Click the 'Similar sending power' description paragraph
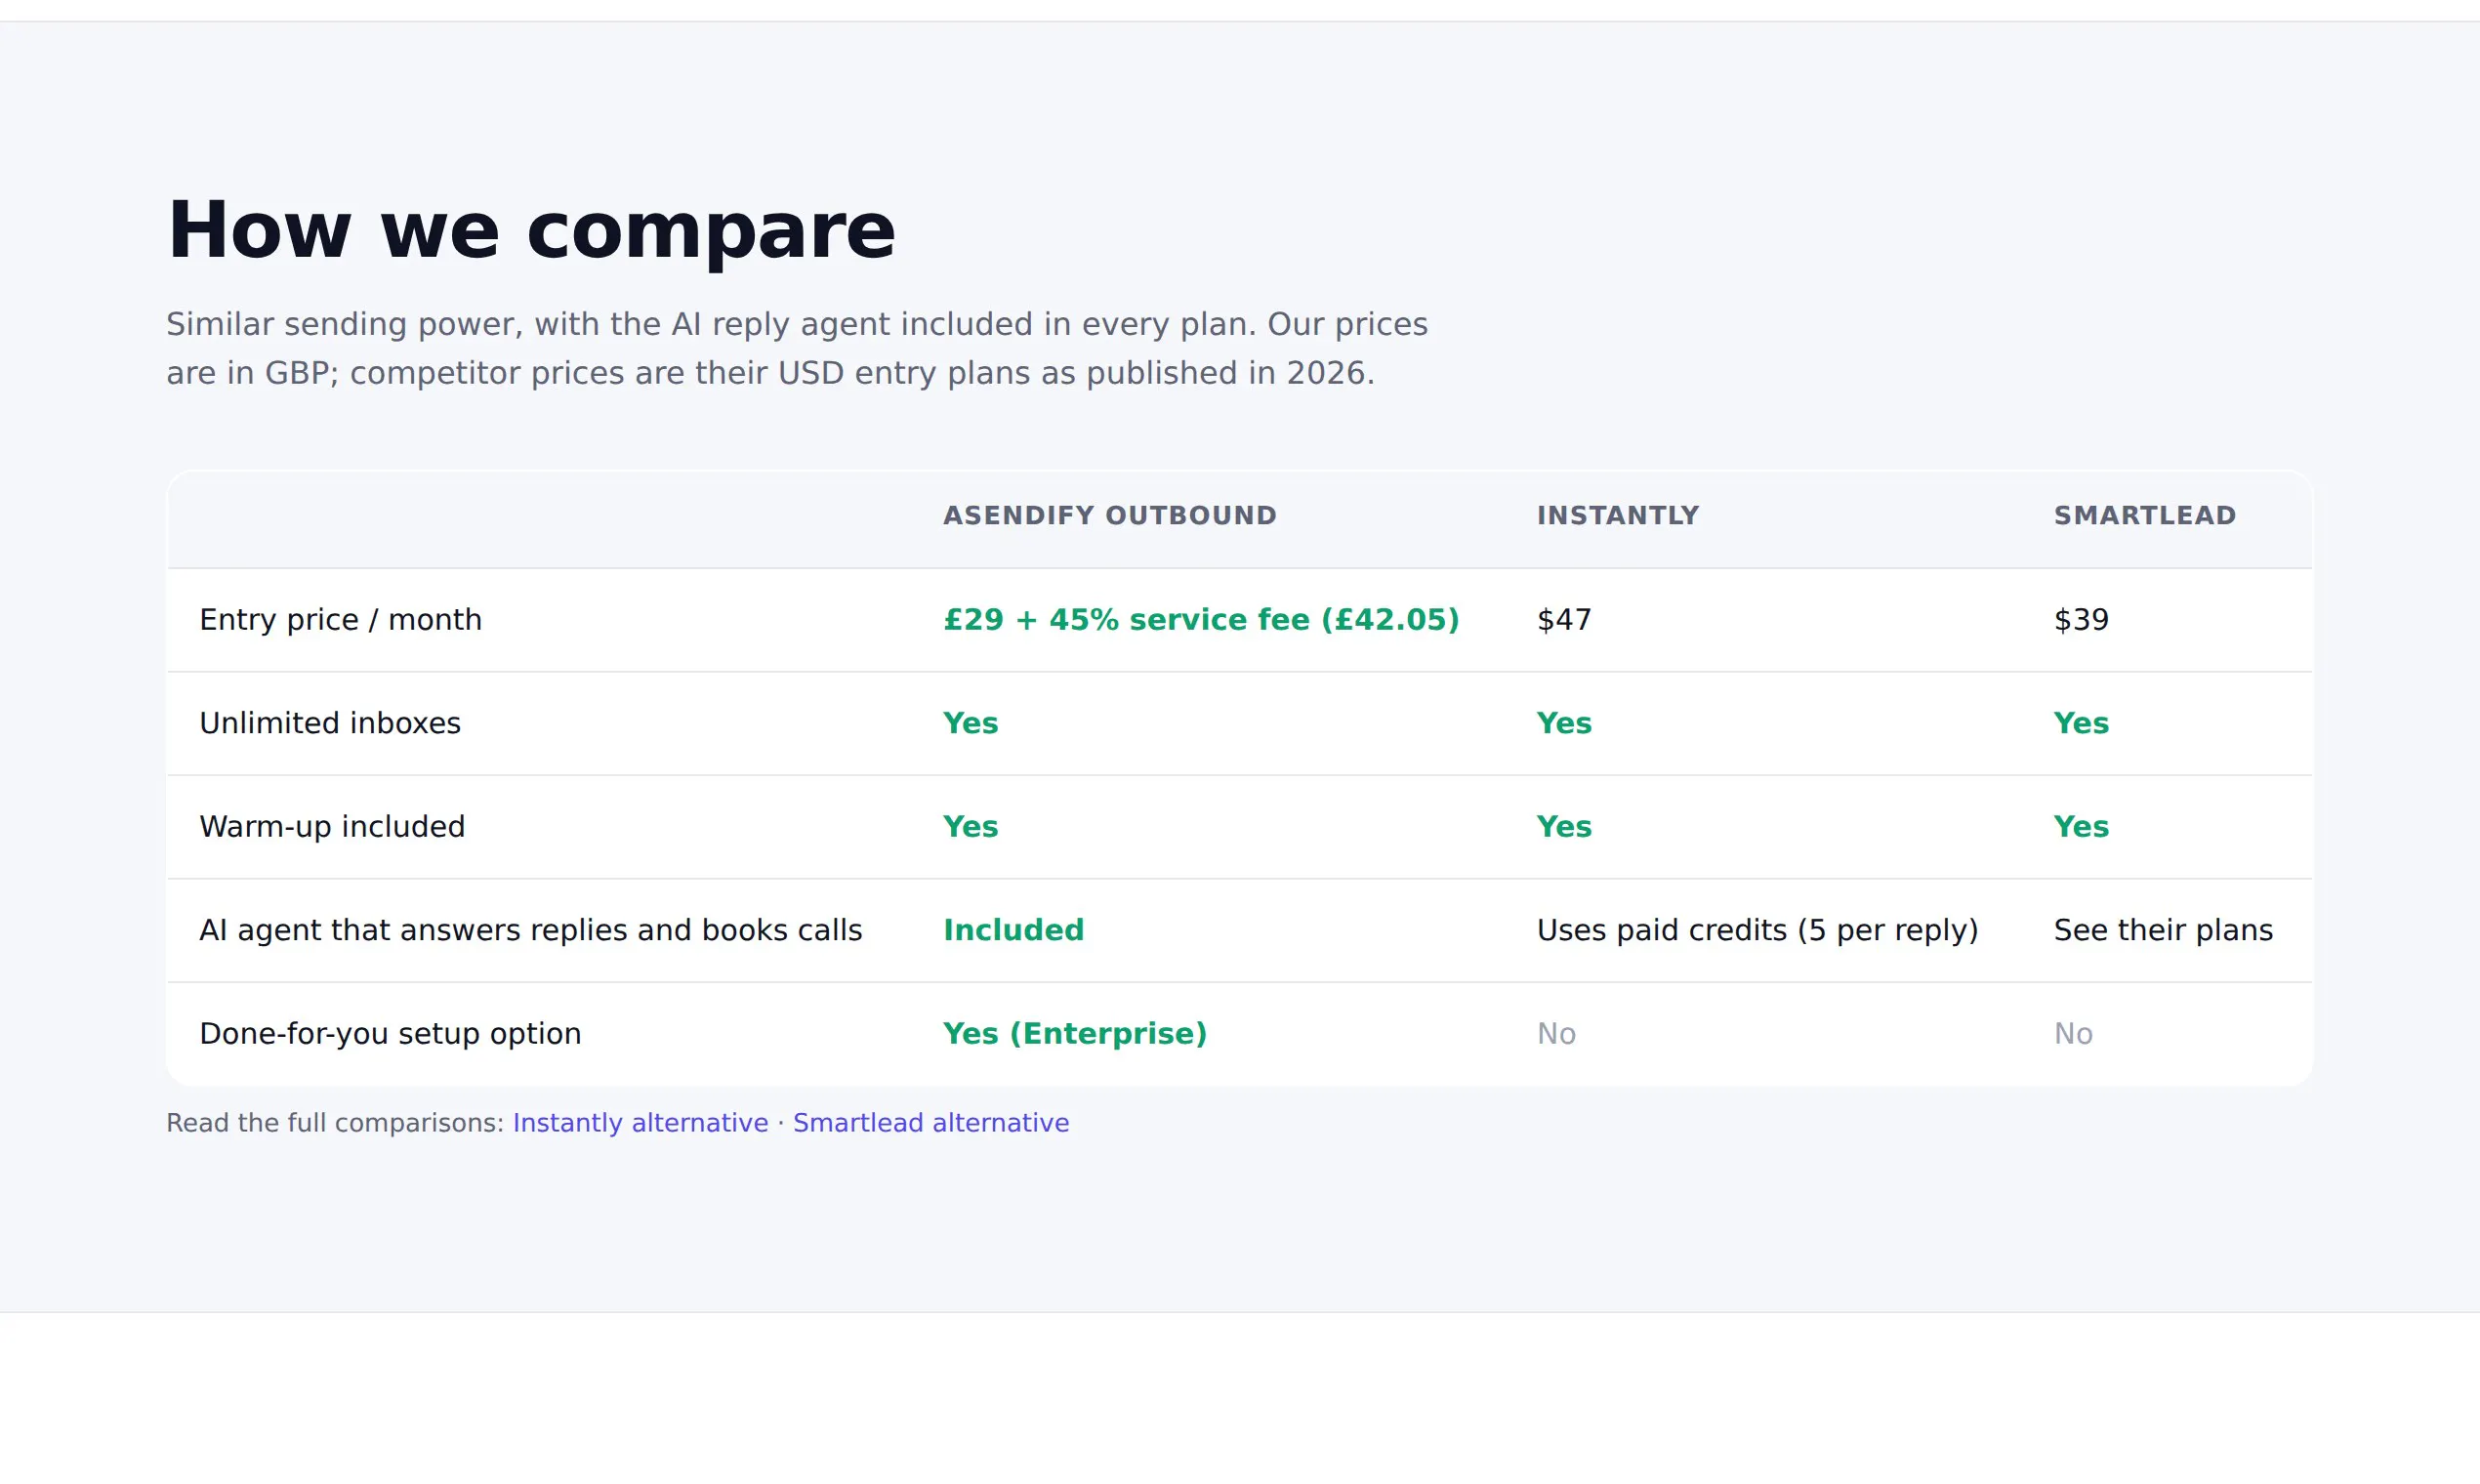This screenshot has width=2480, height=1484. point(797,349)
